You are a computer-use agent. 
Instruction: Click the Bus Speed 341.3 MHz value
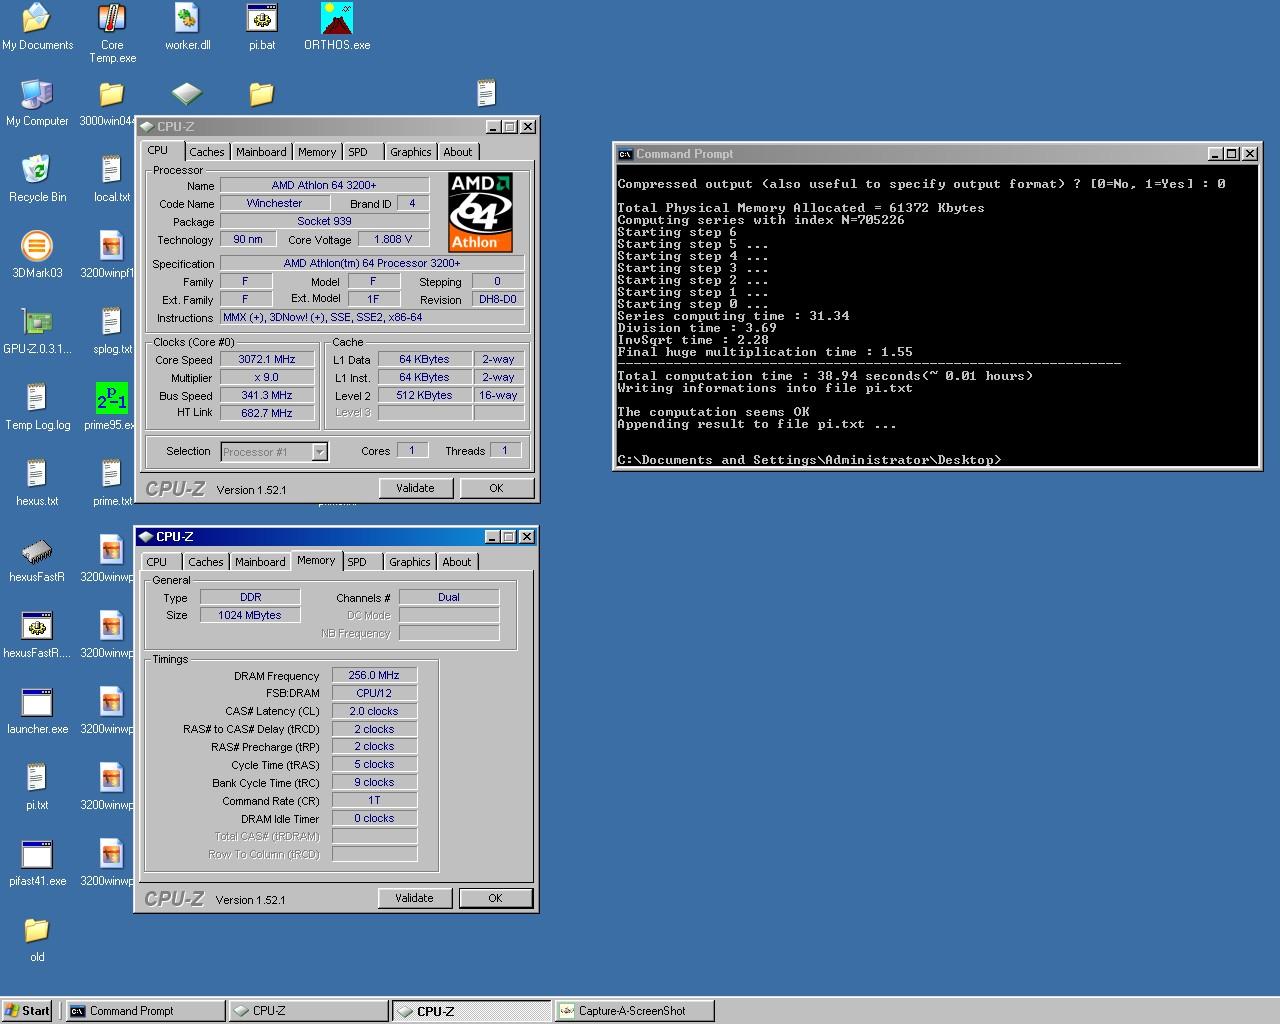pyautogui.click(x=267, y=396)
